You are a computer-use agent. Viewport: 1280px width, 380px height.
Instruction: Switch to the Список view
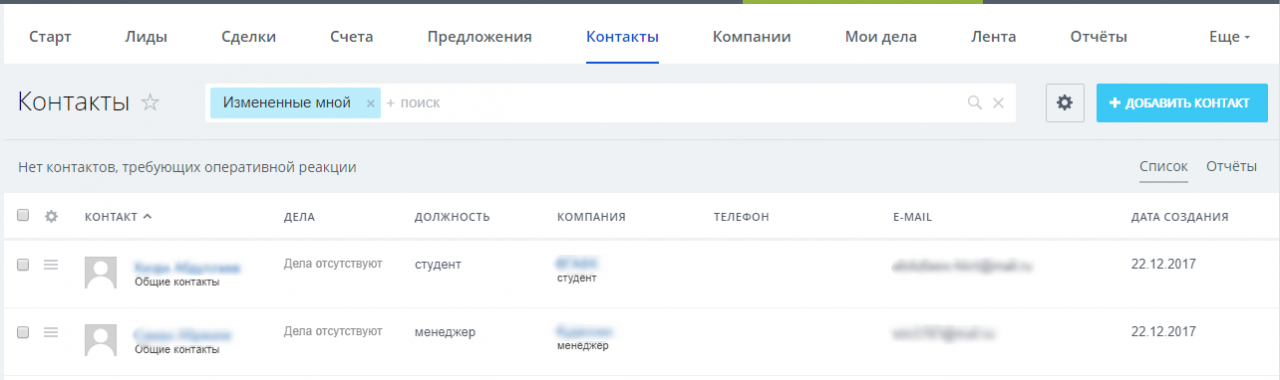pos(1164,167)
